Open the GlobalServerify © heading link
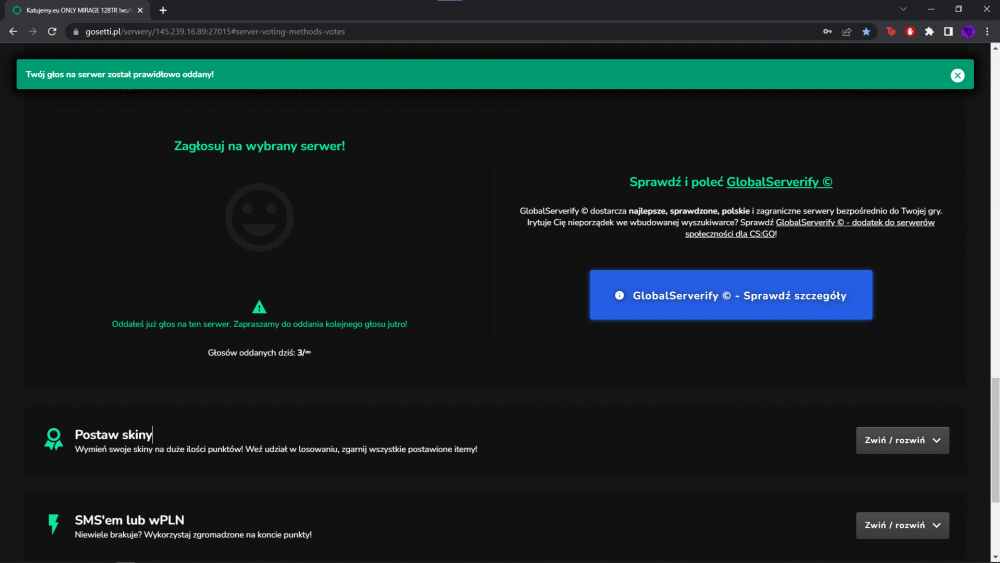Image resolution: width=1000 pixels, height=563 pixels. 779,182
